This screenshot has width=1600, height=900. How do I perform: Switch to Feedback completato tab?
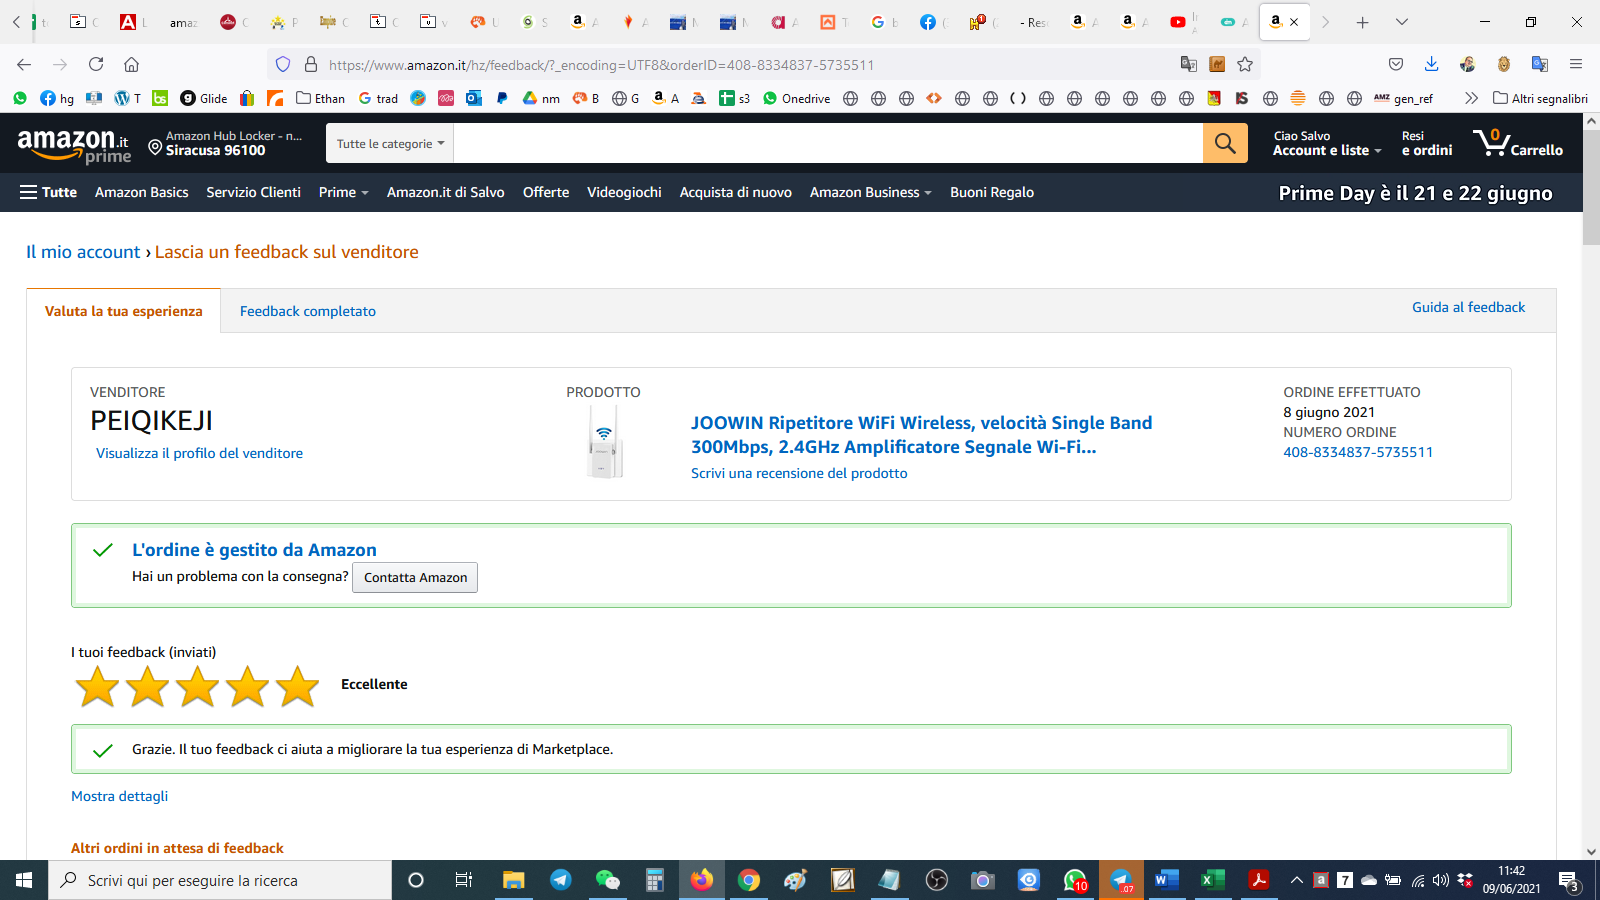pos(308,311)
